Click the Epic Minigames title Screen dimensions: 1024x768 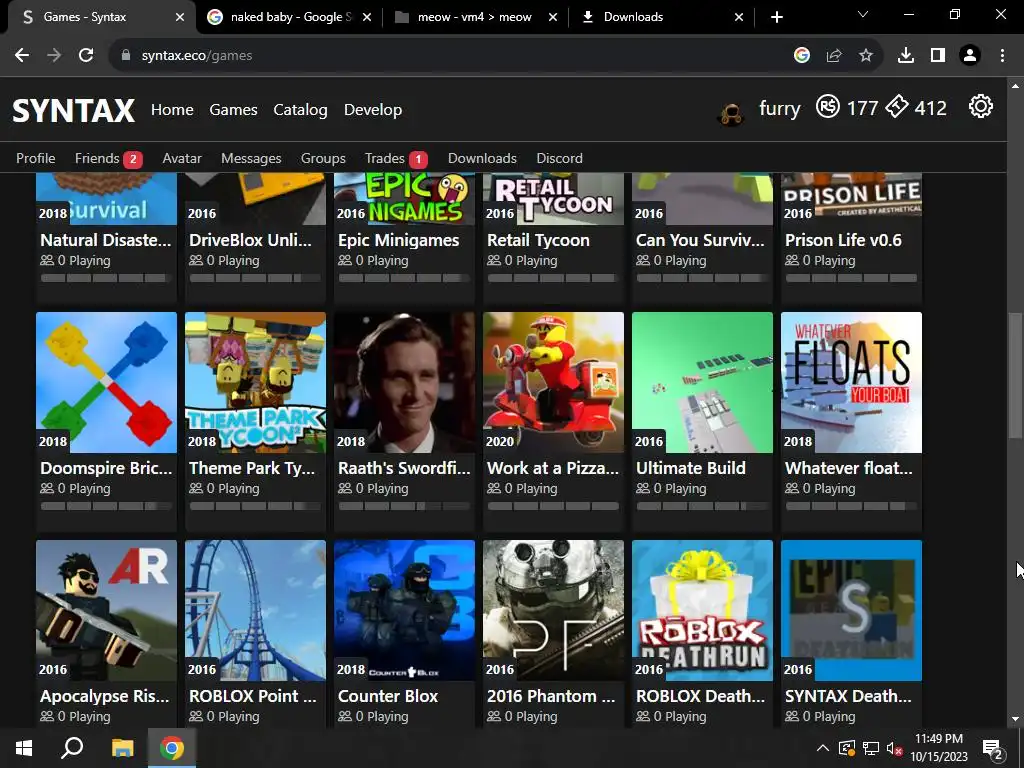(x=398, y=240)
